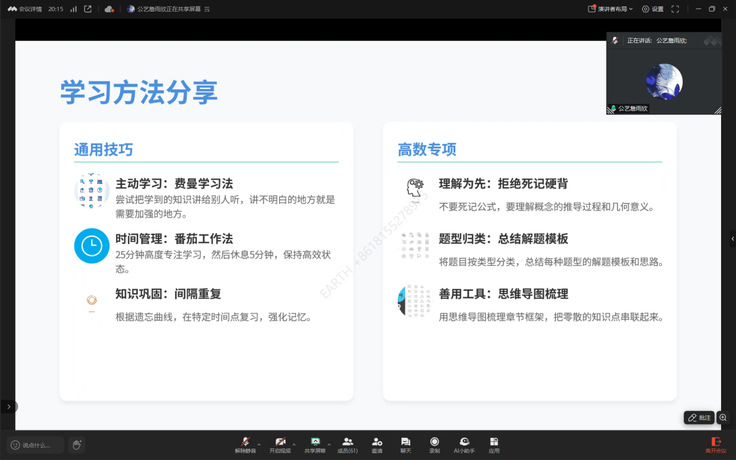This screenshot has height=460, width=736.
Task: Open the AI小助手 assistant
Action: click(464, 443)
